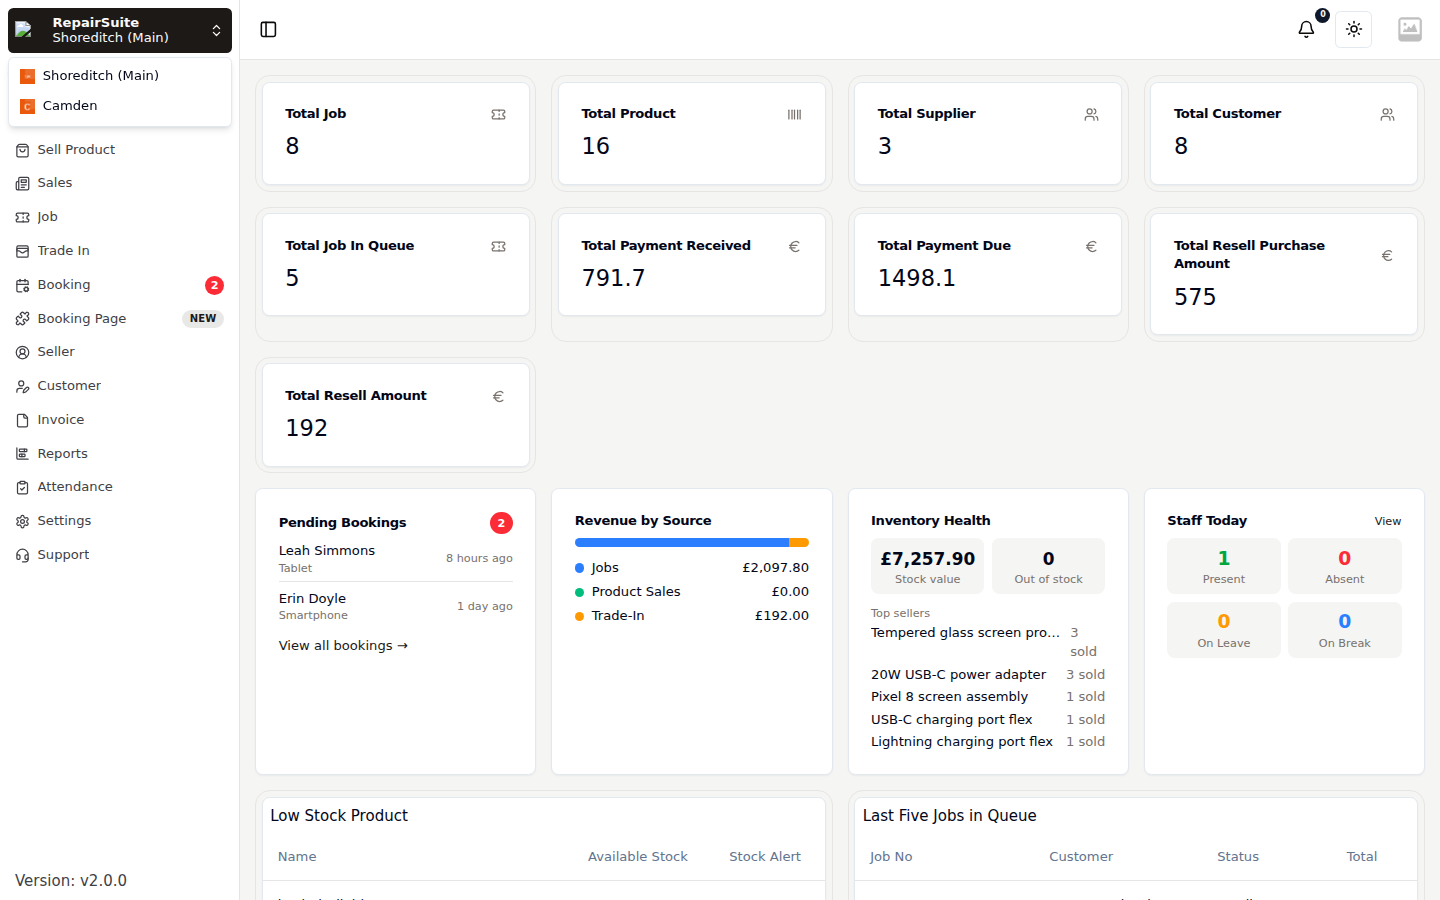Click euro icon on Total Payment Received
Screen dimensions: 1440x900
coord(794,247)
